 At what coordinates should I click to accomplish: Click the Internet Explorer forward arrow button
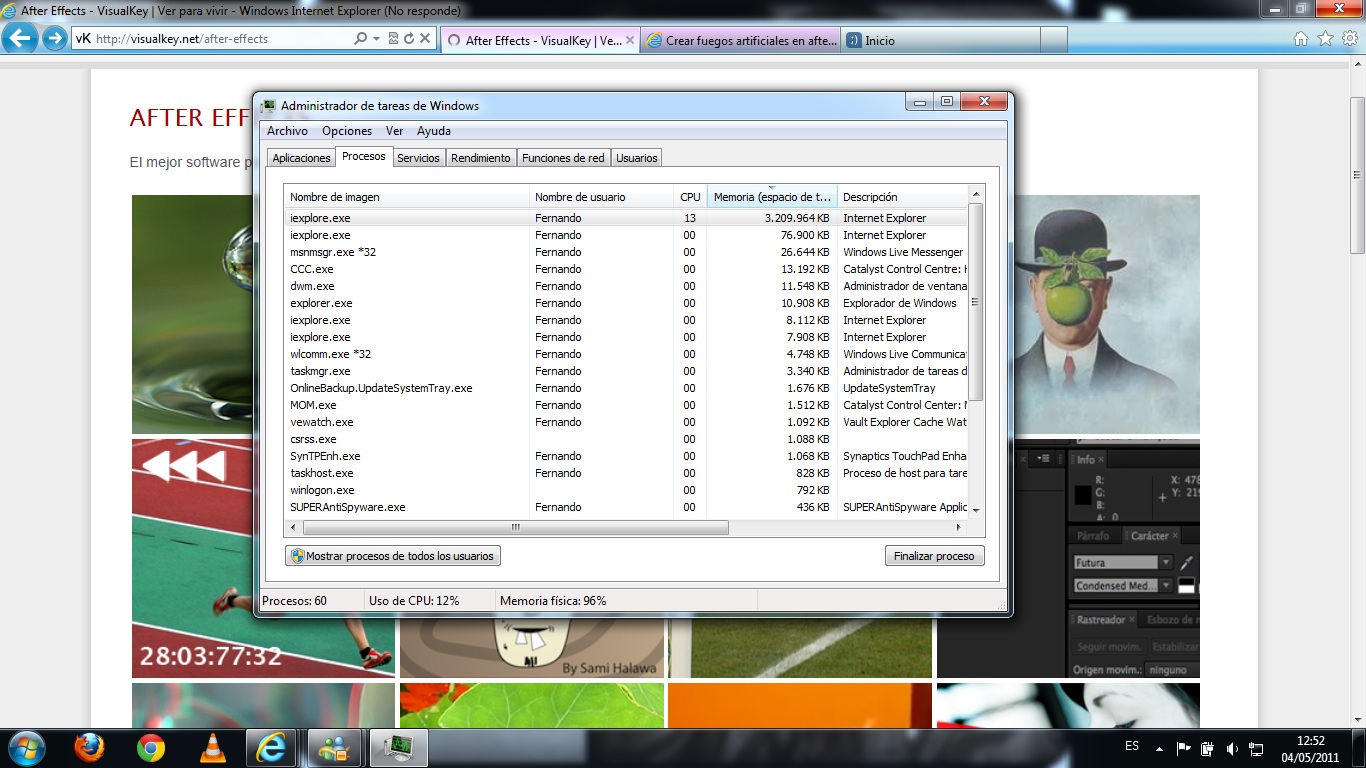54,39
